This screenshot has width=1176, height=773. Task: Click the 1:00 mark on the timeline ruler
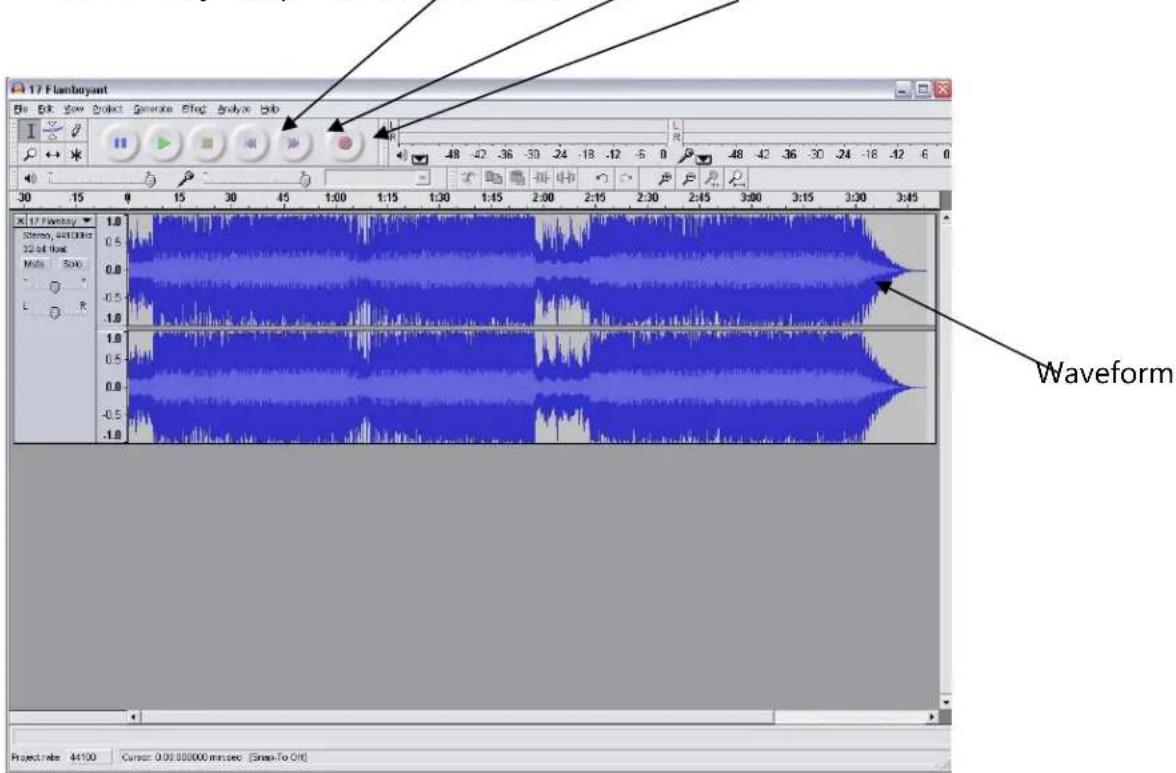click(x=335, y=198)
